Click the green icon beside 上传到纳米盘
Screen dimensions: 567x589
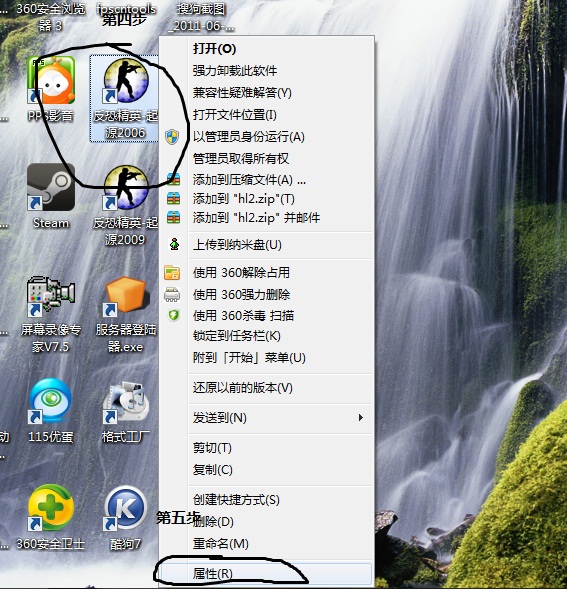click(174, 245)
